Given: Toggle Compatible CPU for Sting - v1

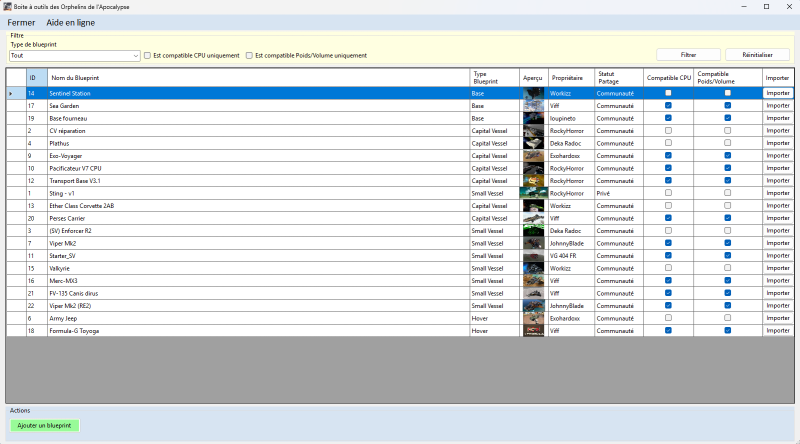Looking at the screenshot, I should pos(668,193).
